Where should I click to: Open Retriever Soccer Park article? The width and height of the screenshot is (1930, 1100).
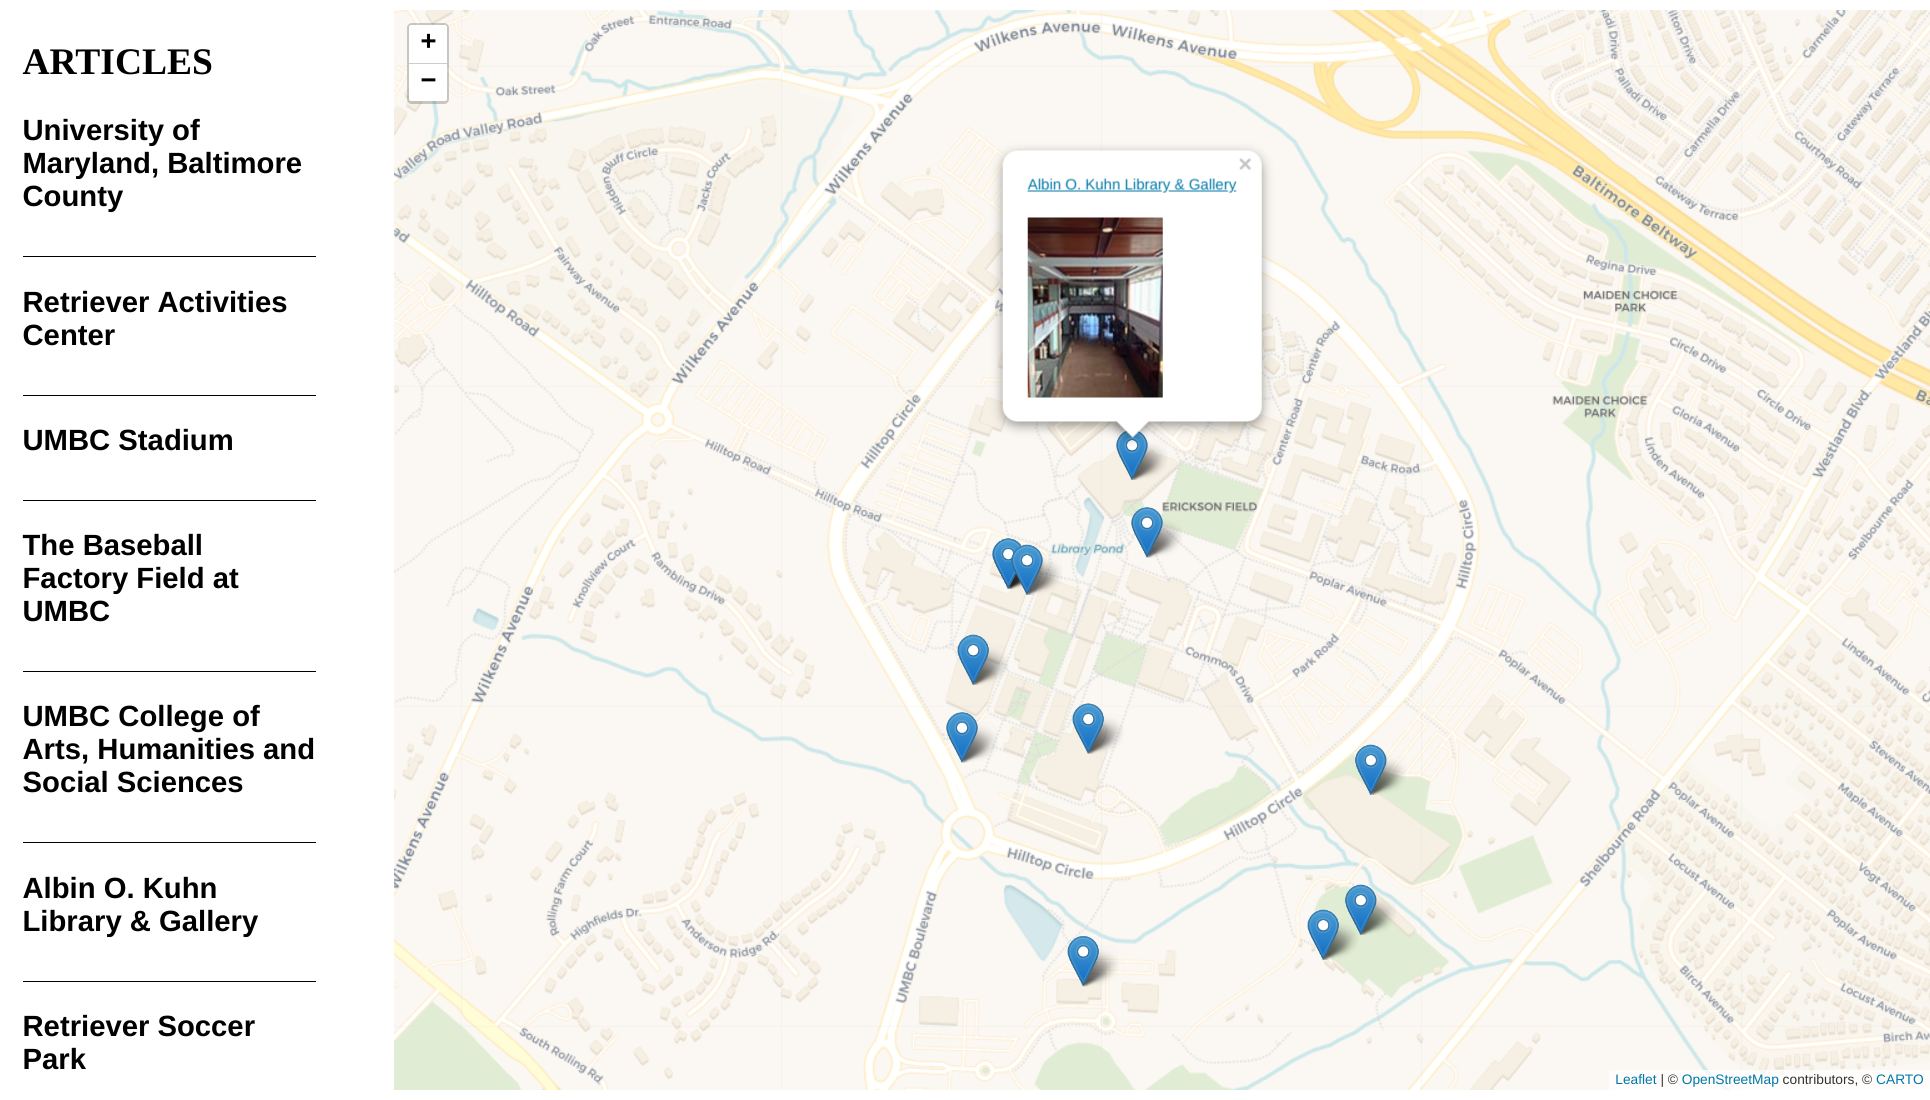point(139,1043)
